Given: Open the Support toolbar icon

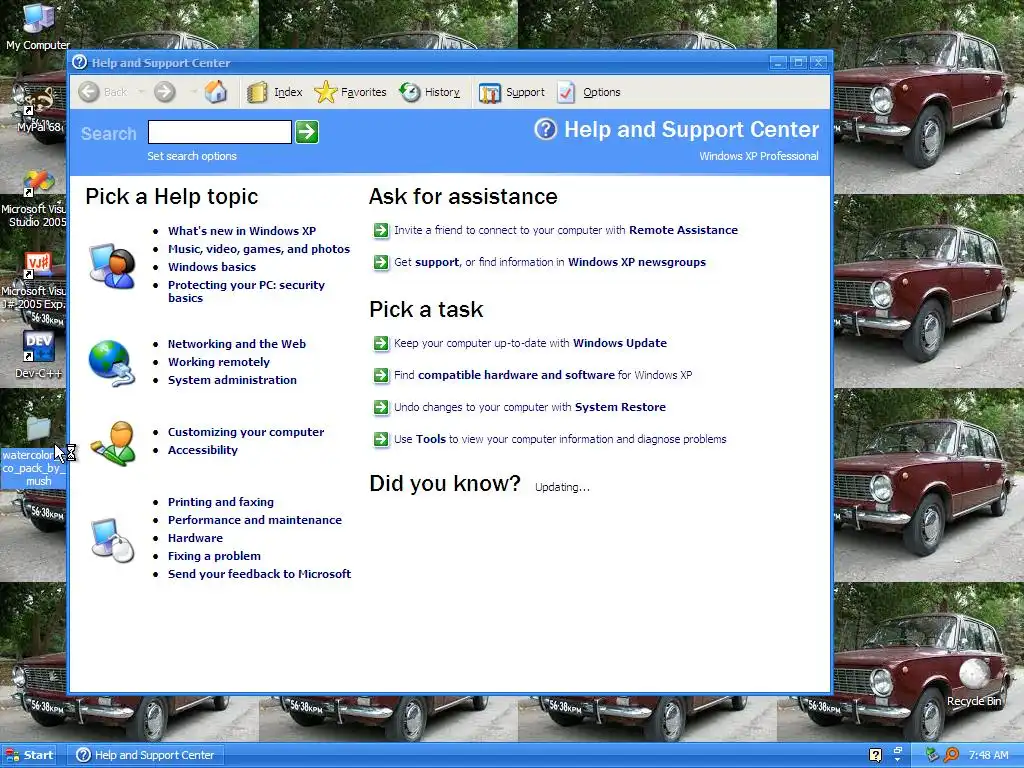Looking at the screenshot, I should point(489,93).
